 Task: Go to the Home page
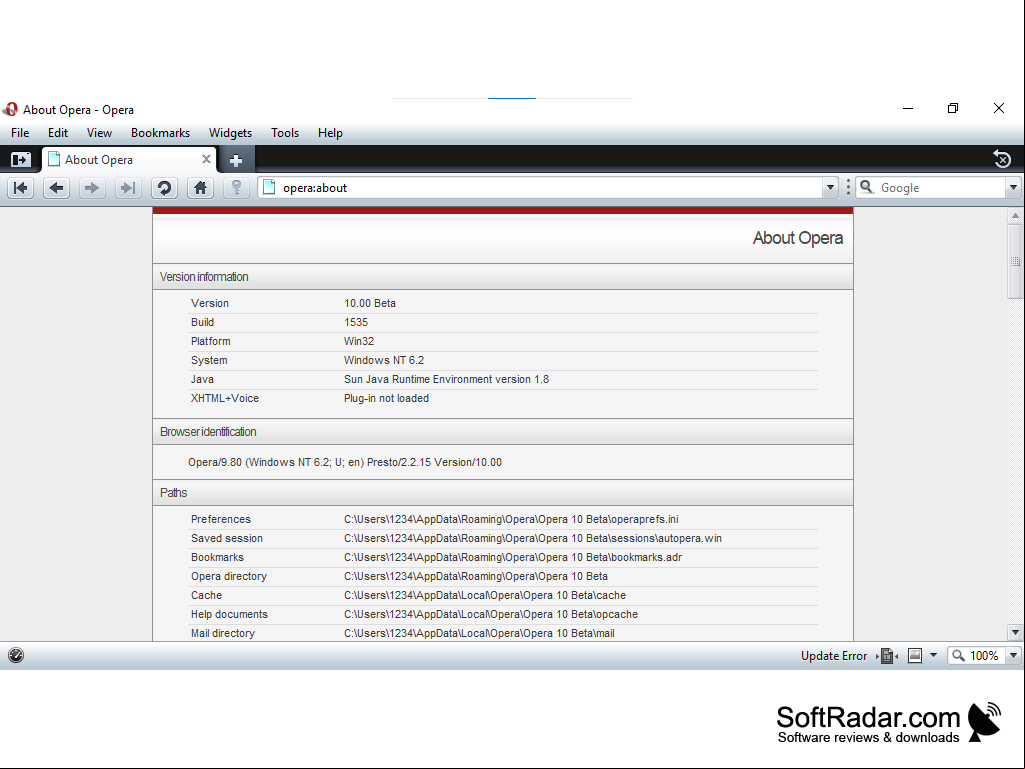click(200, 188)
